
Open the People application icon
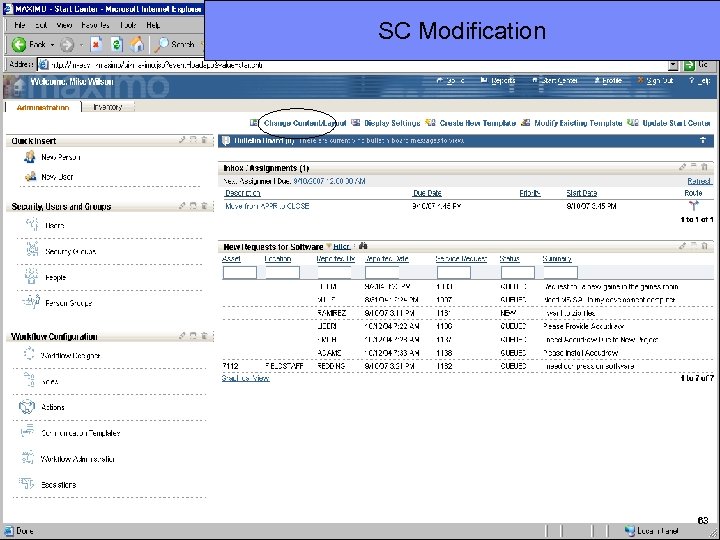(x=31, y=276)
